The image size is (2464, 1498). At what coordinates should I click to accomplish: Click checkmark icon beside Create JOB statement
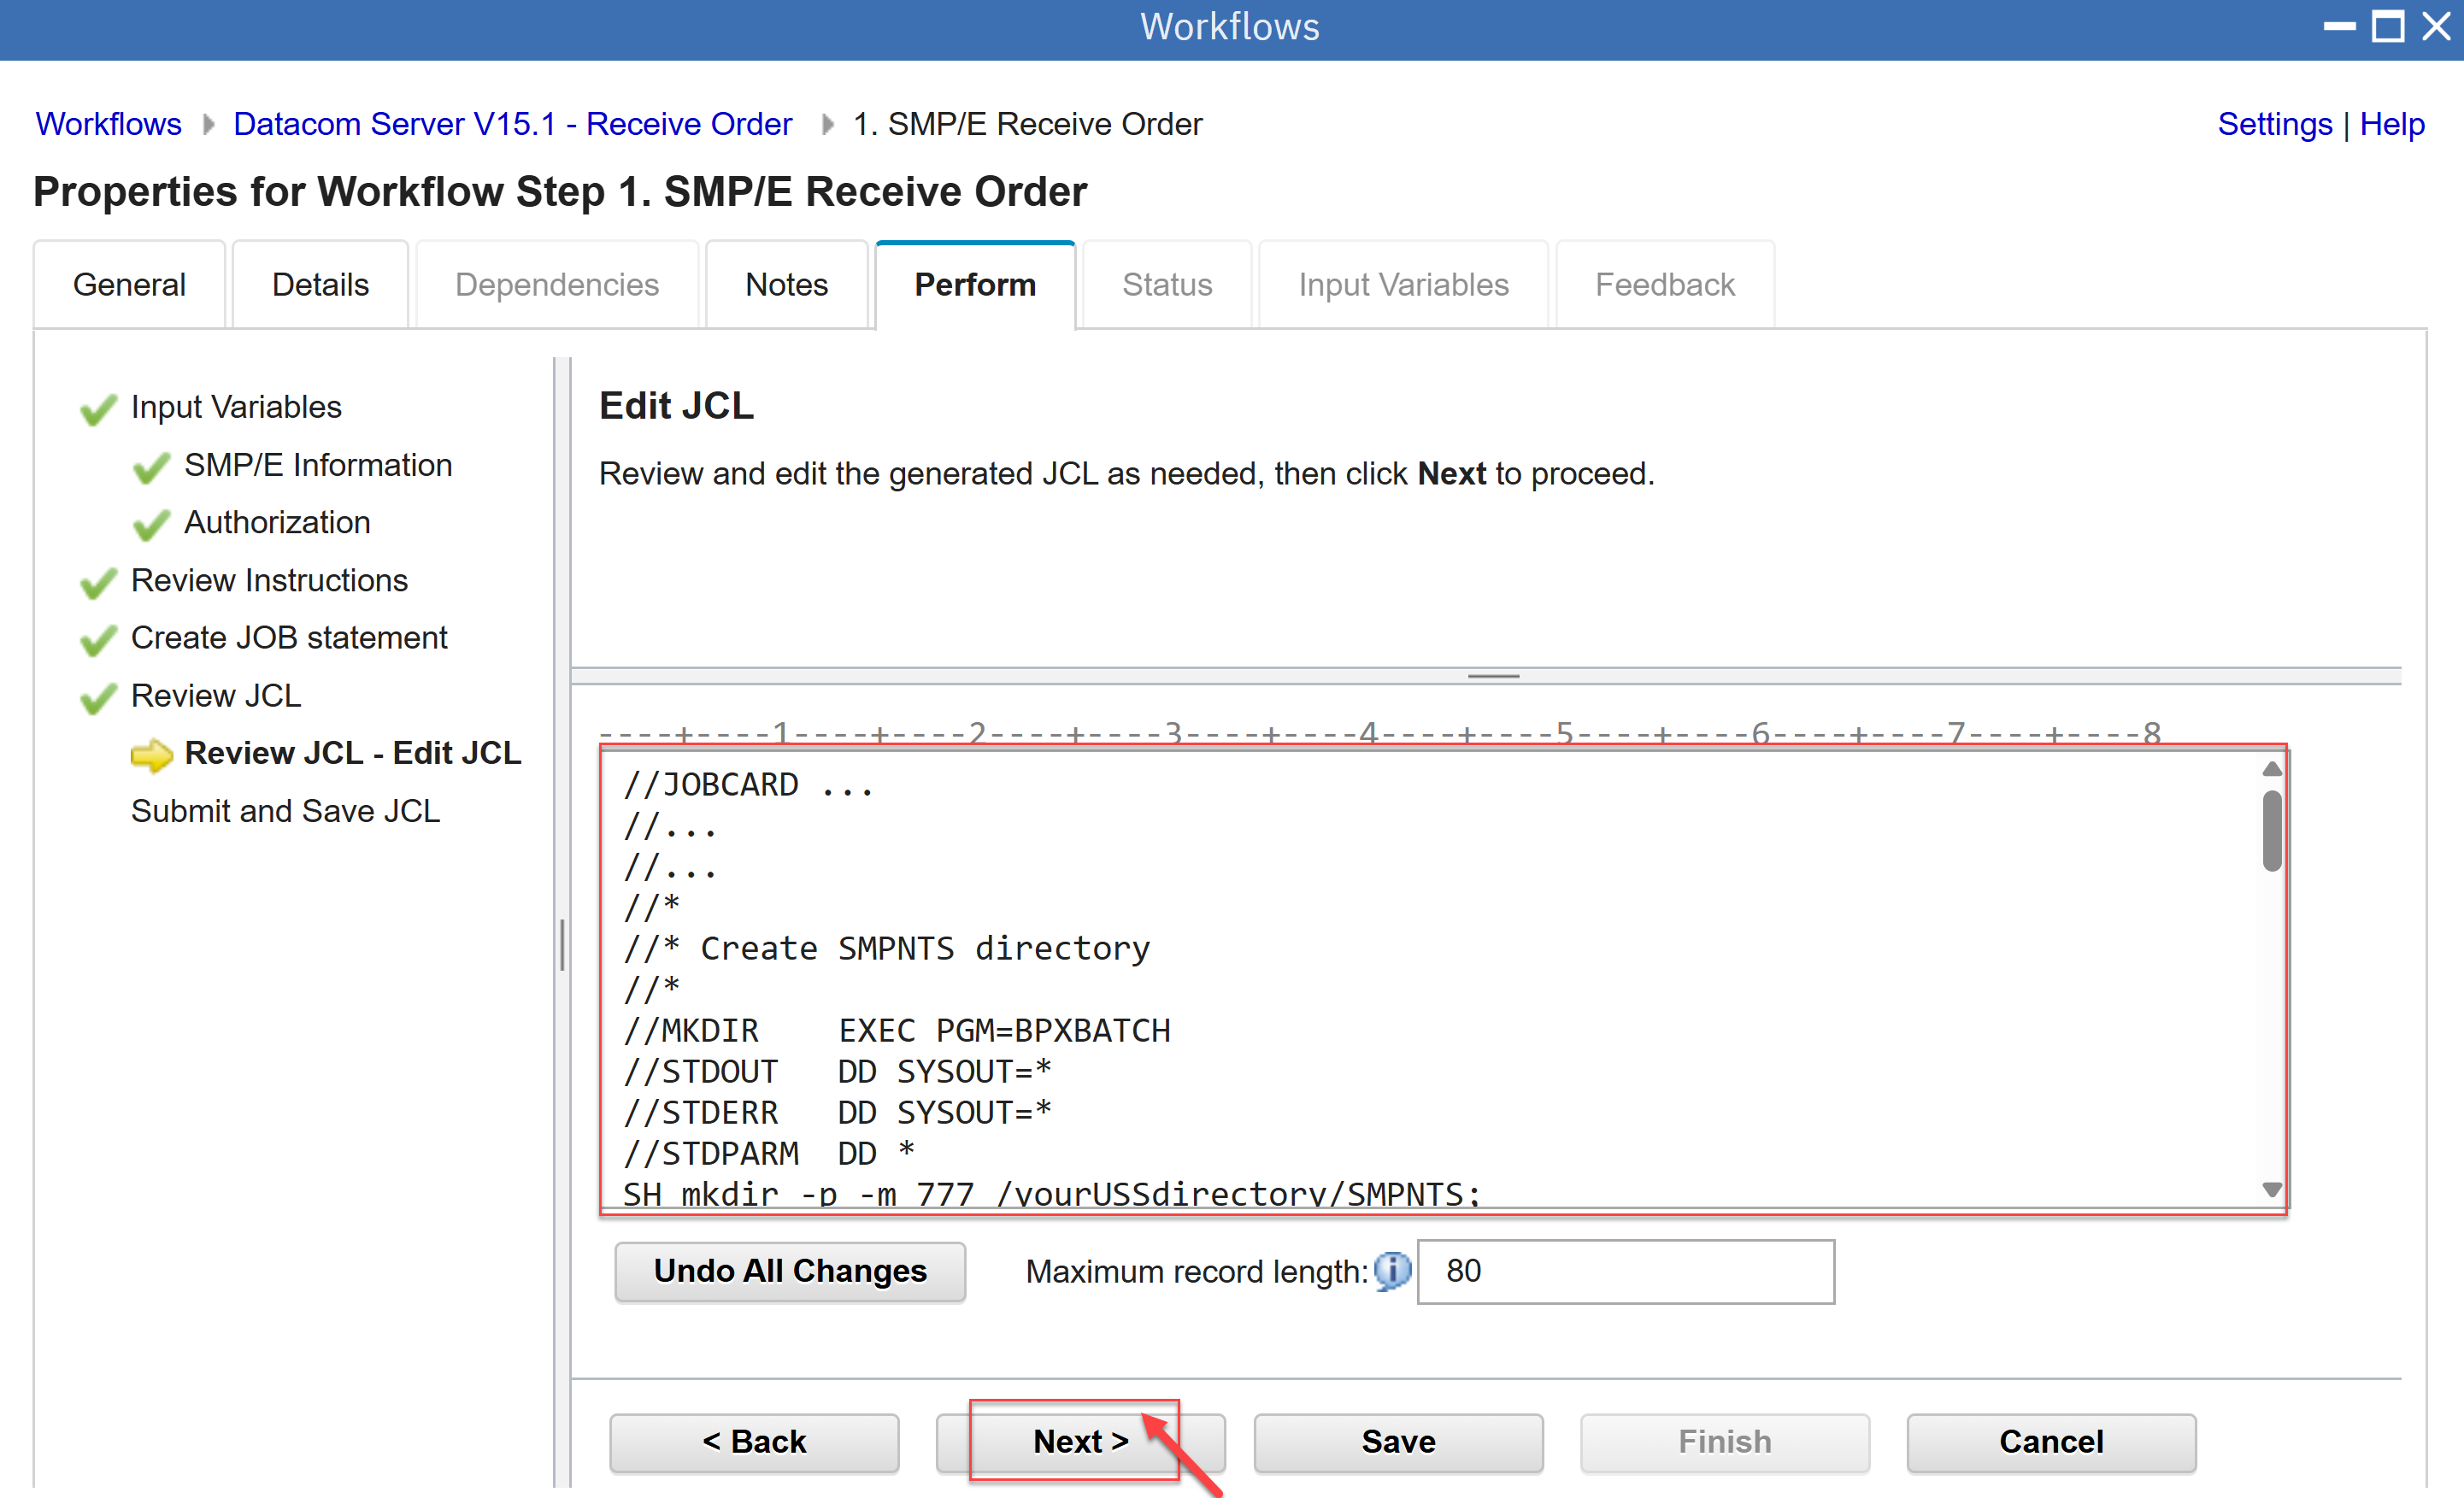point(98,640)
